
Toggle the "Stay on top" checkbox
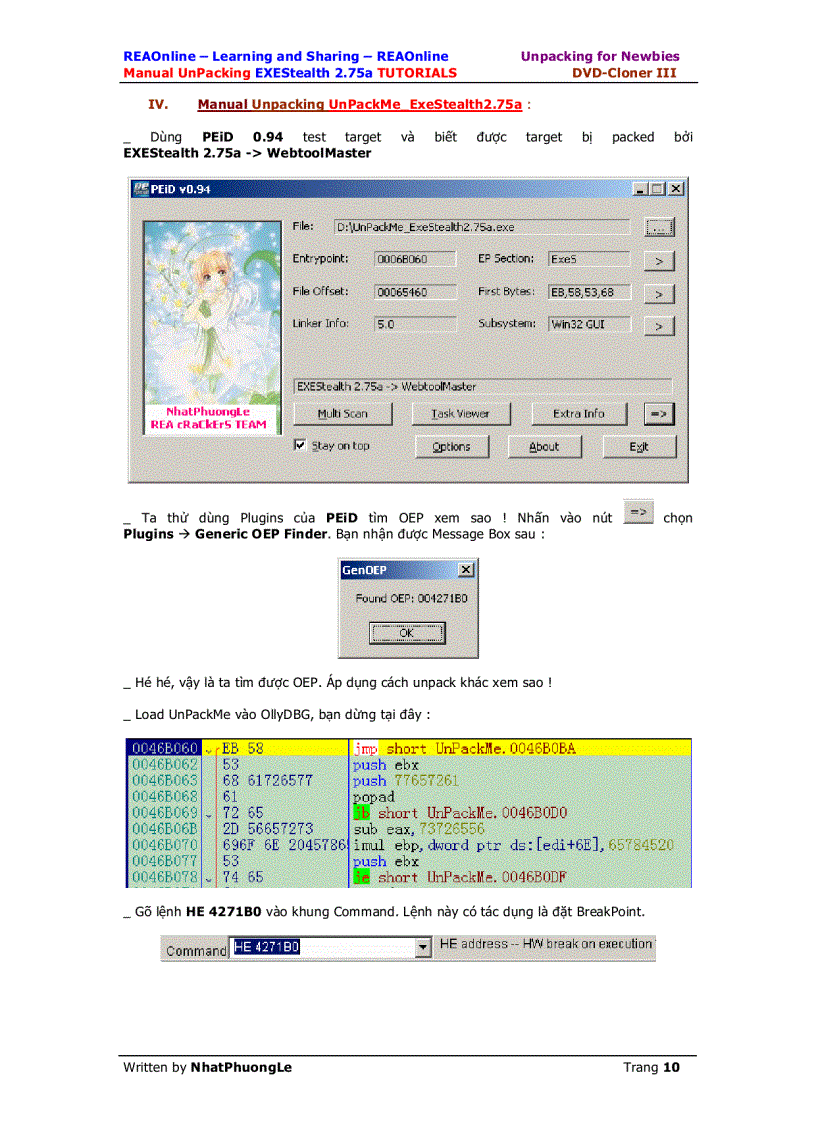(300, 446)
